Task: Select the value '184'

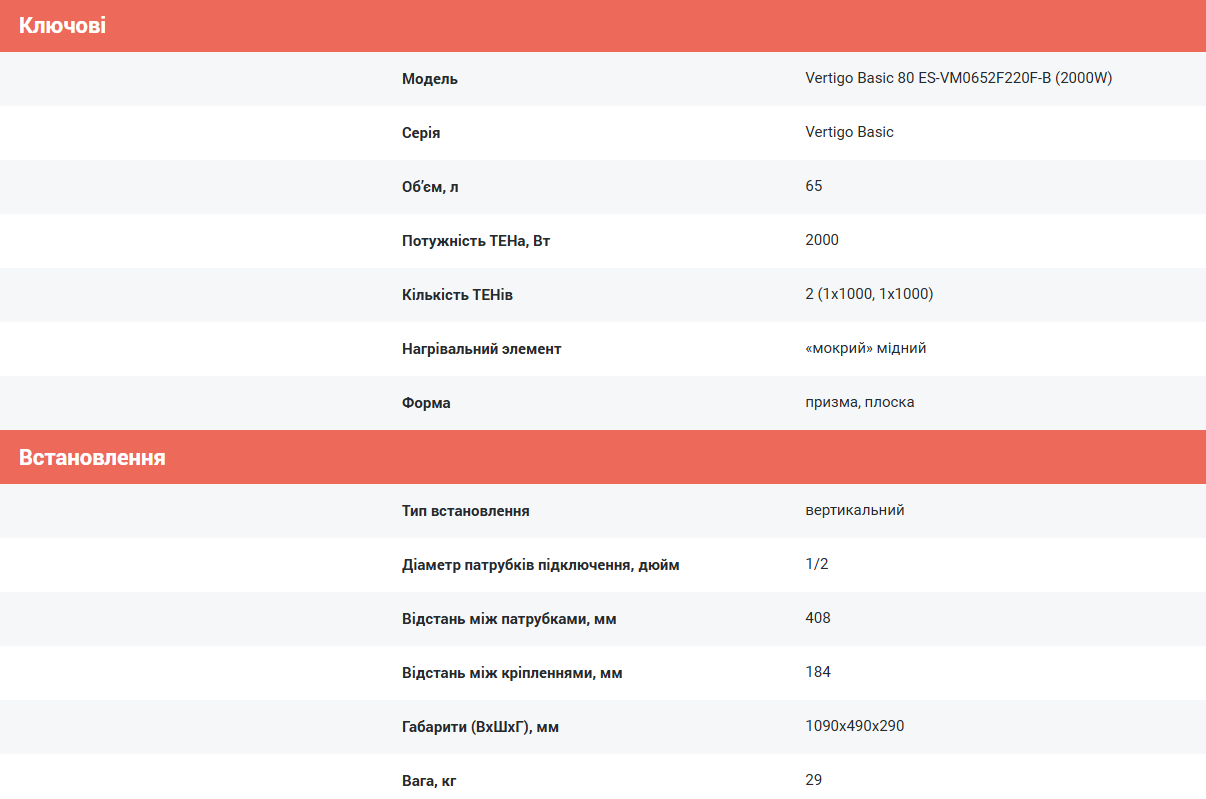Action: [818, 672]
